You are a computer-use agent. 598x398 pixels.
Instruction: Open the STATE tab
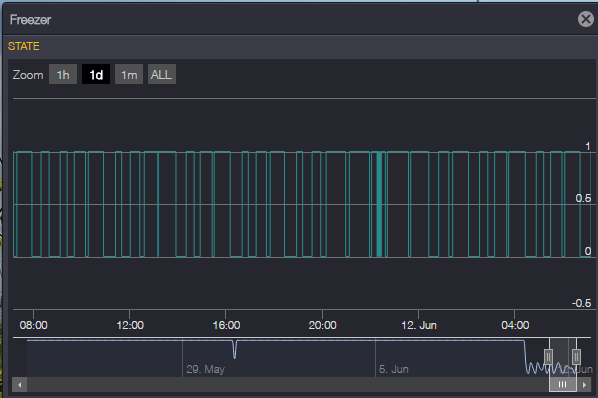tap(24, 46)
